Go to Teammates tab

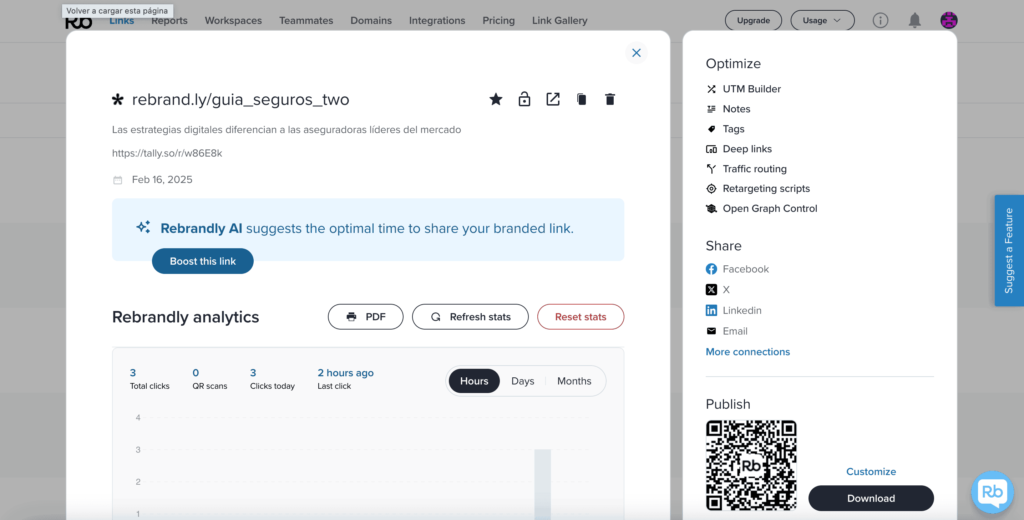[x=306, y=20]
